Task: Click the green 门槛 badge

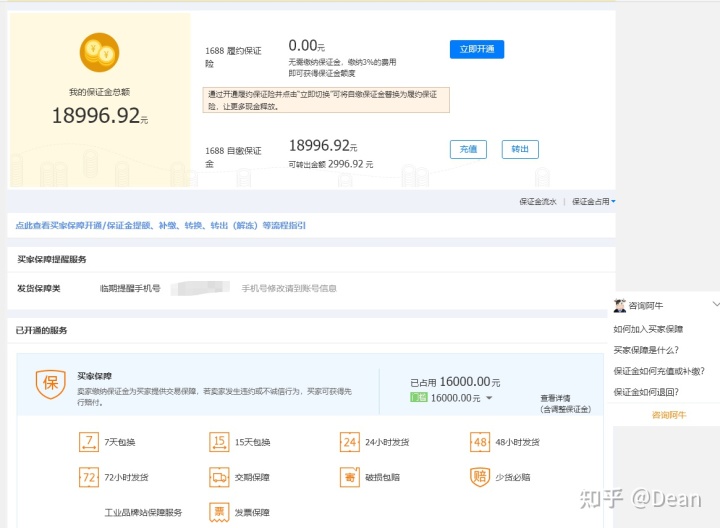Action: tap(419, 398)
